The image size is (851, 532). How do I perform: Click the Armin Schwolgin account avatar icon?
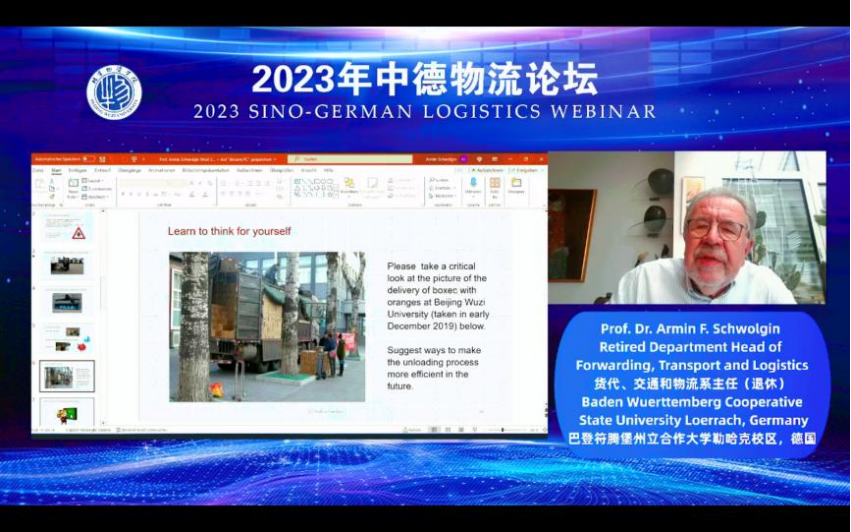pos(464,159)
